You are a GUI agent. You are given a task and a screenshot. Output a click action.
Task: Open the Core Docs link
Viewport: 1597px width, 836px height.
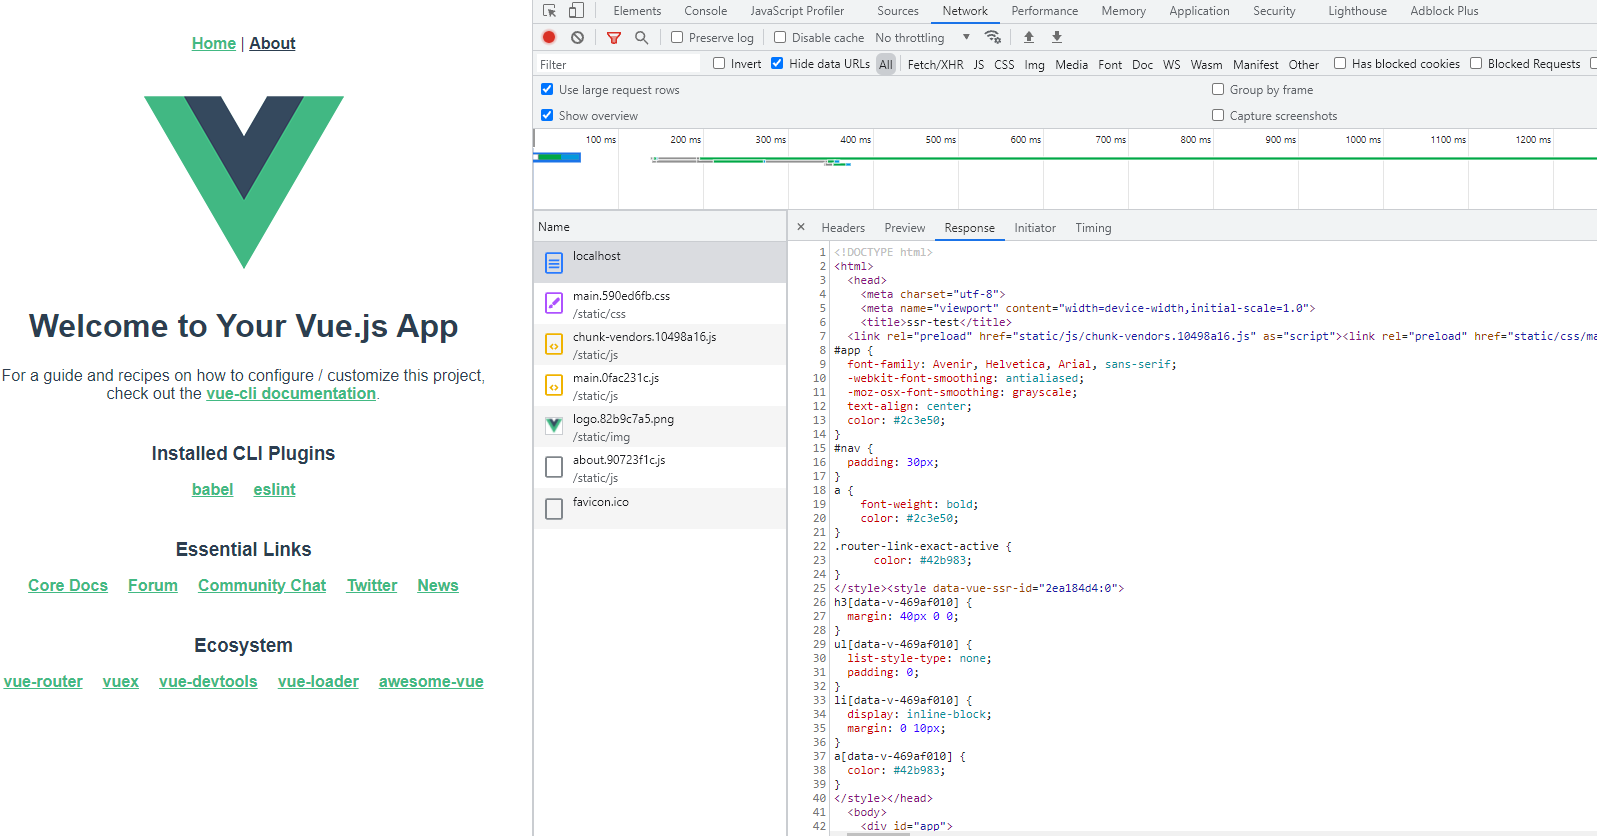point(68,585)
